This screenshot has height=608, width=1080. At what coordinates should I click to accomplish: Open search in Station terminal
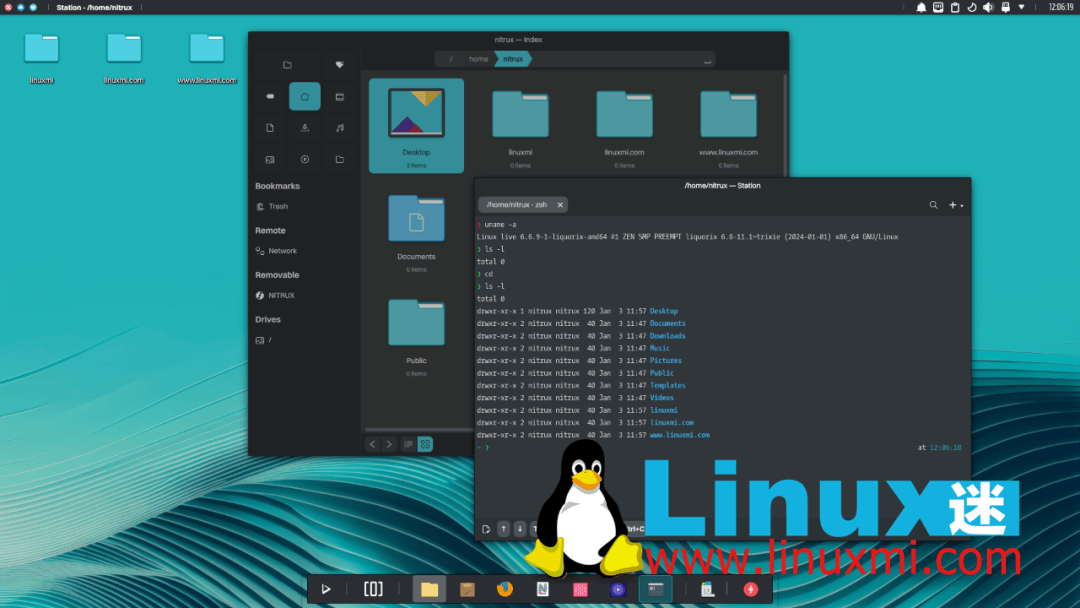point(933,205)
